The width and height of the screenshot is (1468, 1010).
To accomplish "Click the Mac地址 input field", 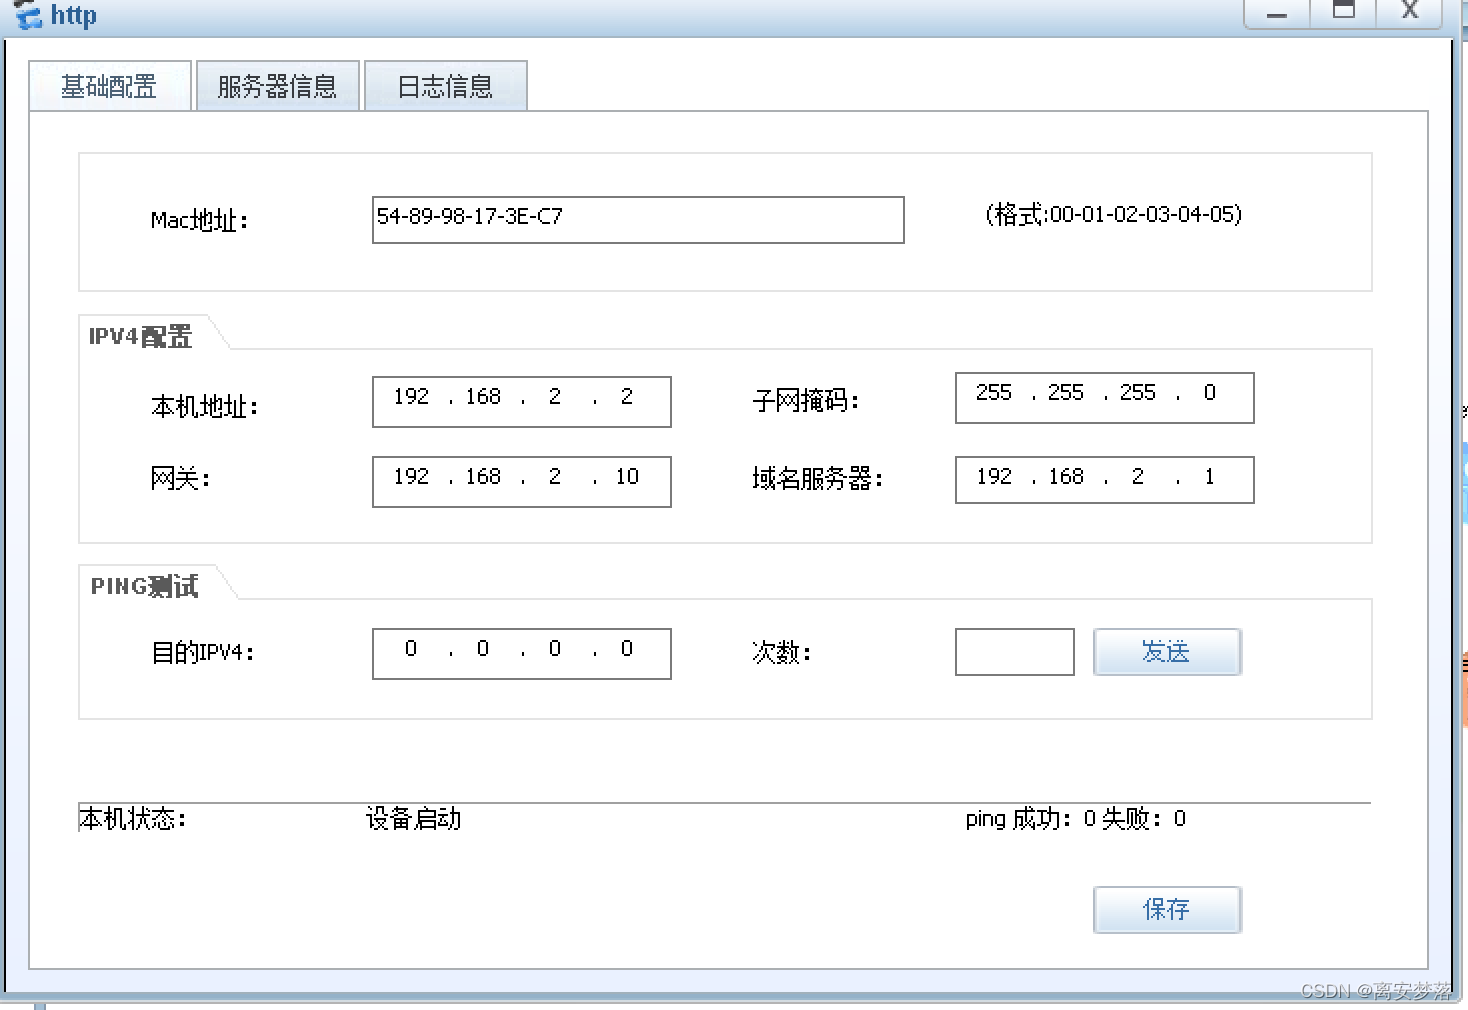I will tap(638, 219).
